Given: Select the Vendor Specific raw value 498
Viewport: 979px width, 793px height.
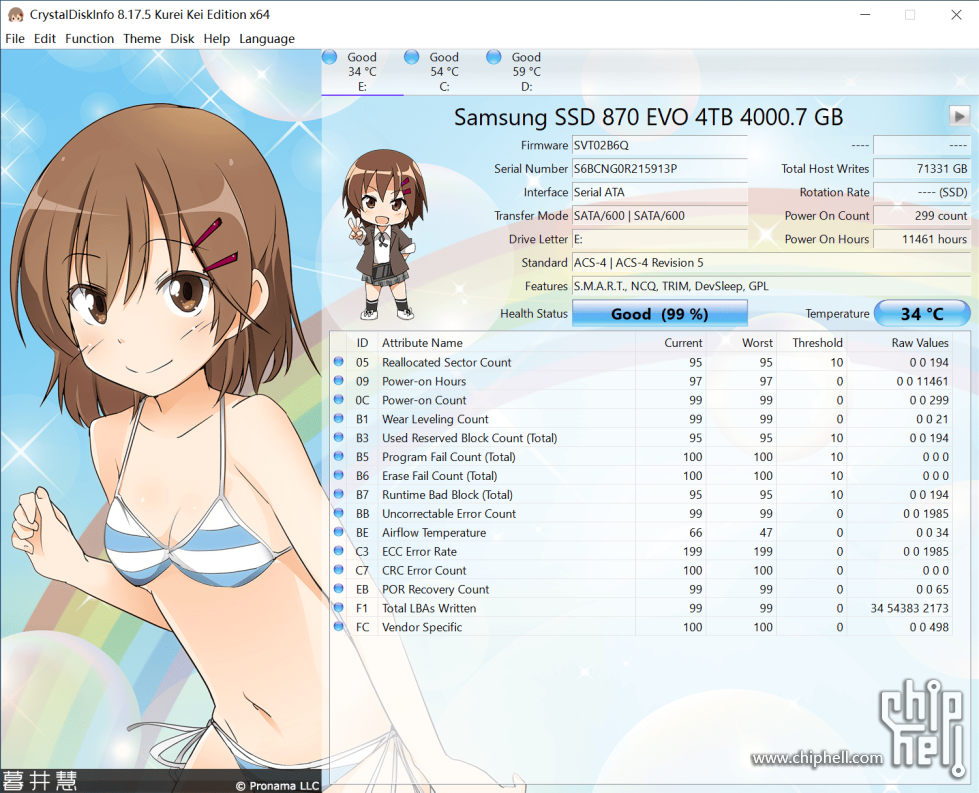Looking at the screenshot, I should tap(928, 627).
